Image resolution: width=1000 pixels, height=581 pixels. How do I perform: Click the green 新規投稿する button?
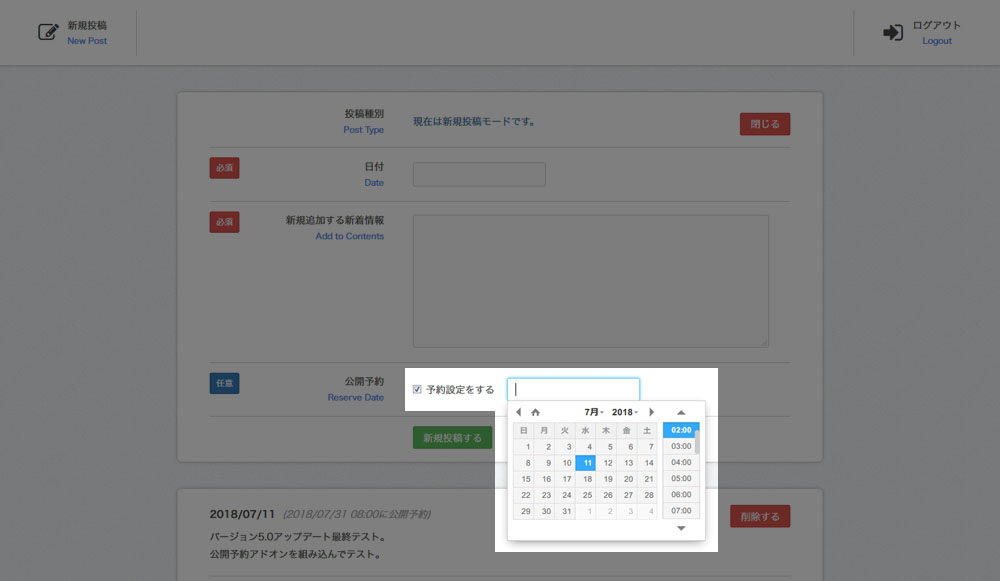click(452, 438)
